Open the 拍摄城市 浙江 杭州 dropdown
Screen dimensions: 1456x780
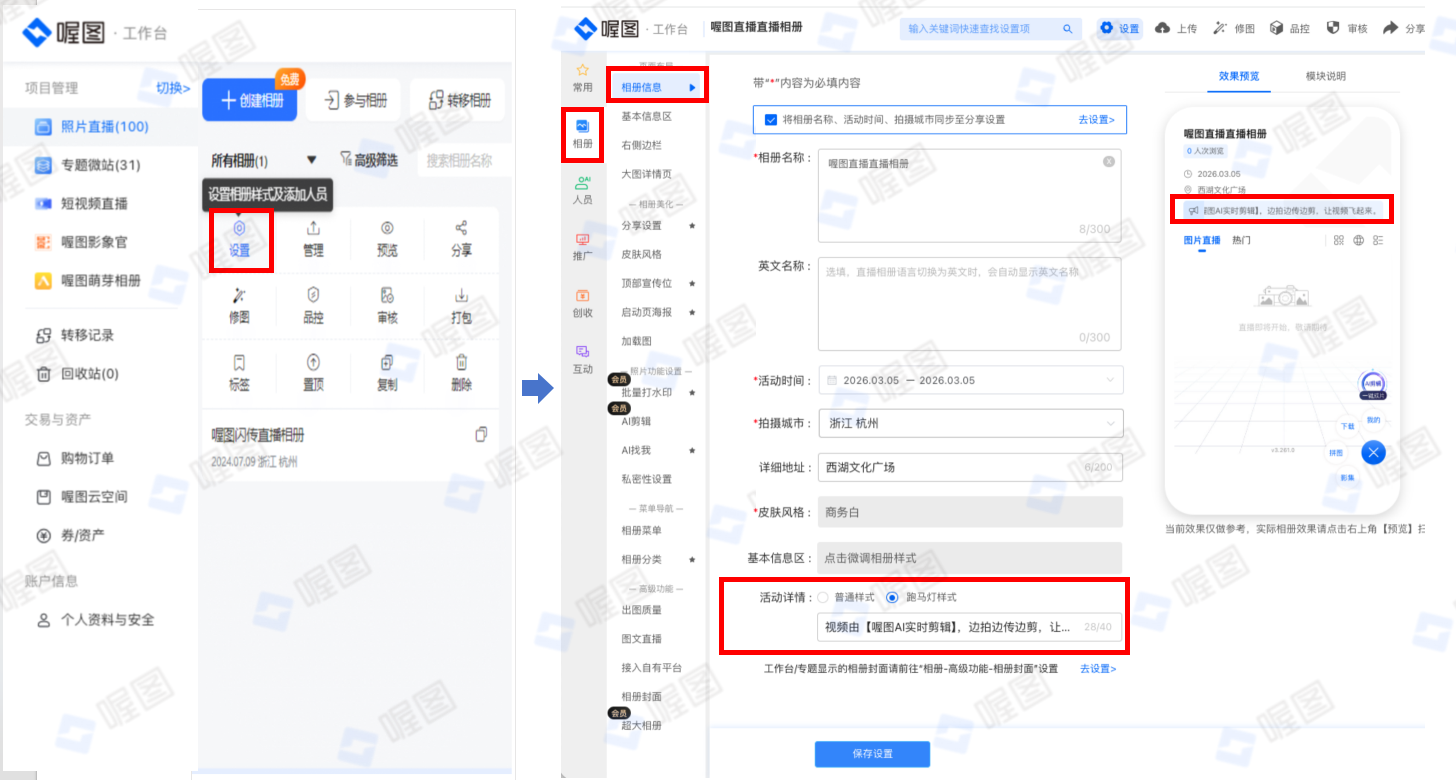click(x=970, y=423)
